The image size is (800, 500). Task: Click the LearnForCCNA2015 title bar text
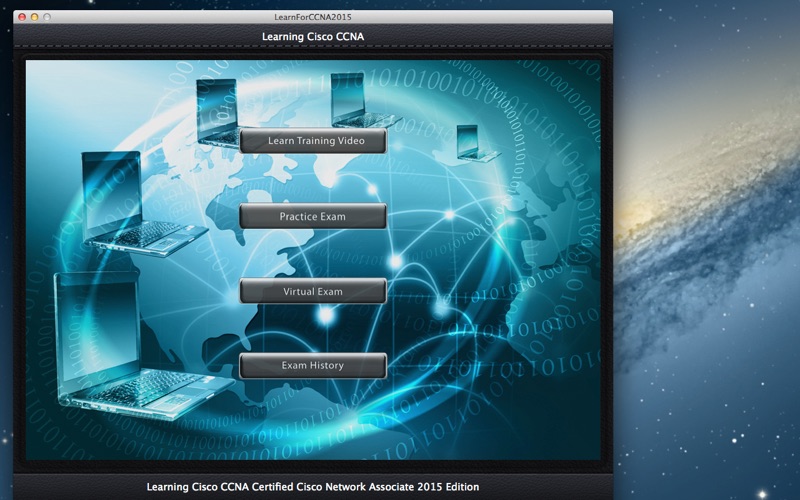coord(313,17)
